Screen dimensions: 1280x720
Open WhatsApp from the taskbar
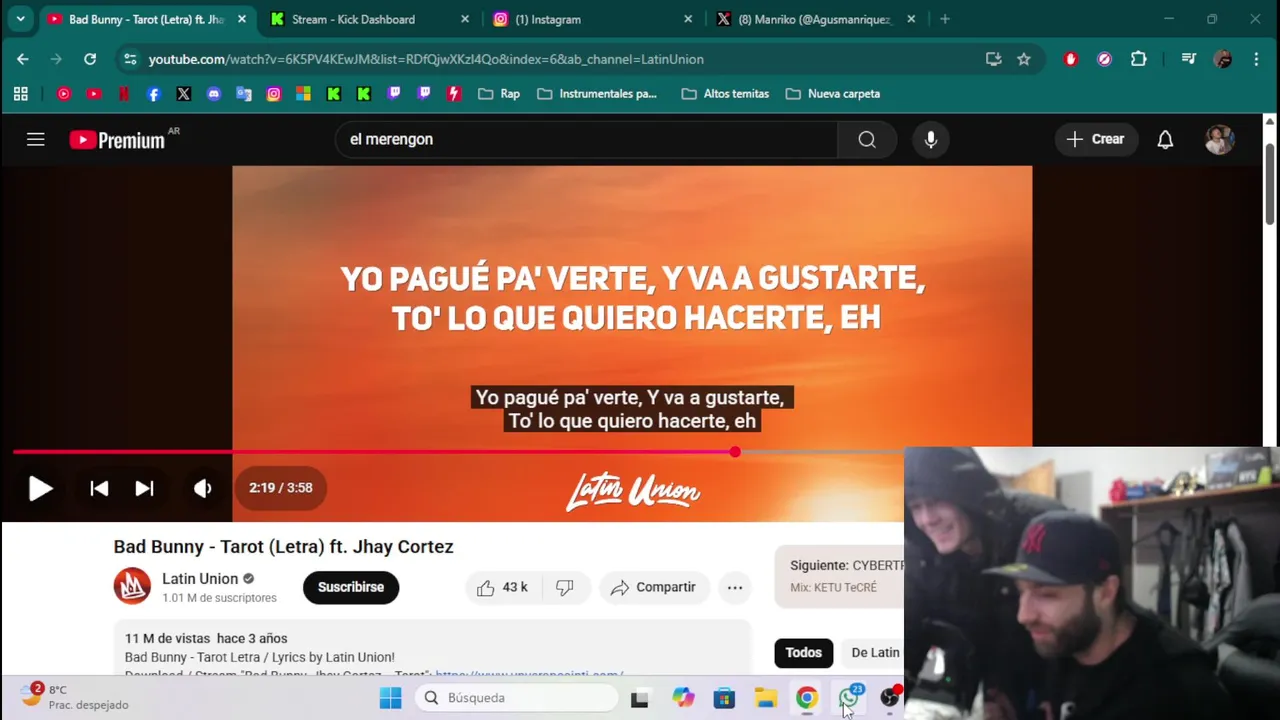pyautogui.click(x=850, y=698)
